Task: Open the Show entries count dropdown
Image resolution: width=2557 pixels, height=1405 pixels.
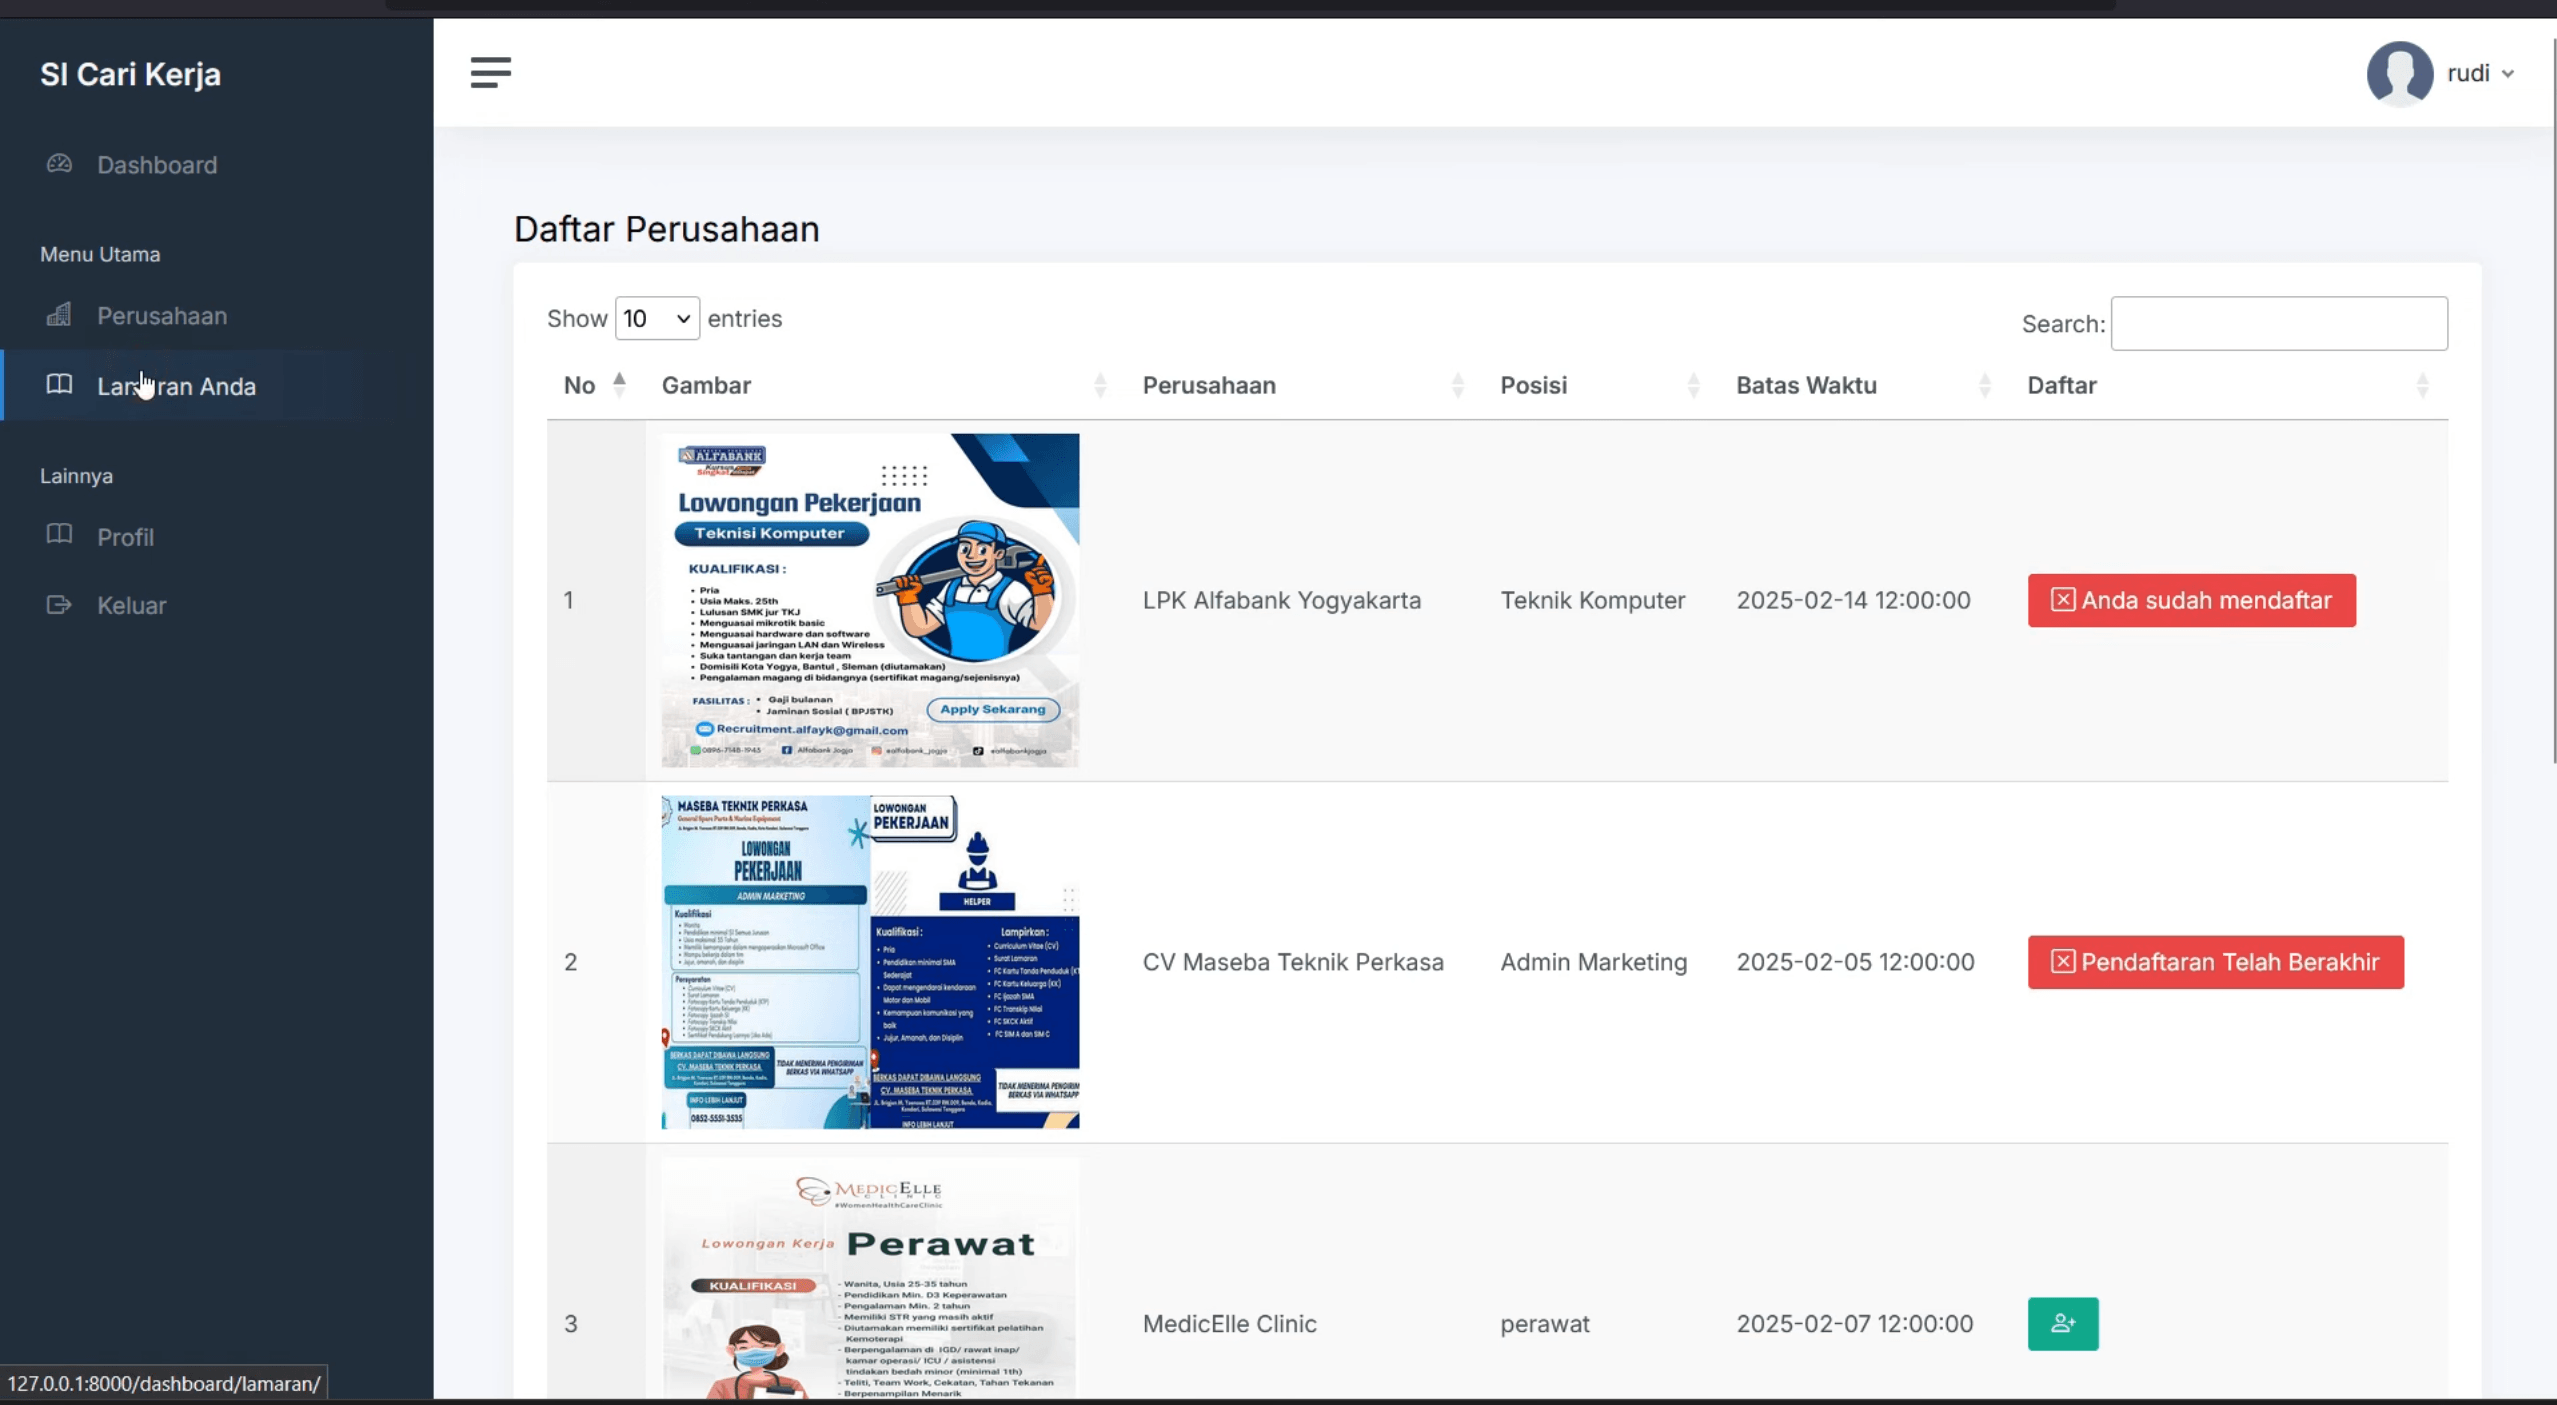Action: click(657, 318)
